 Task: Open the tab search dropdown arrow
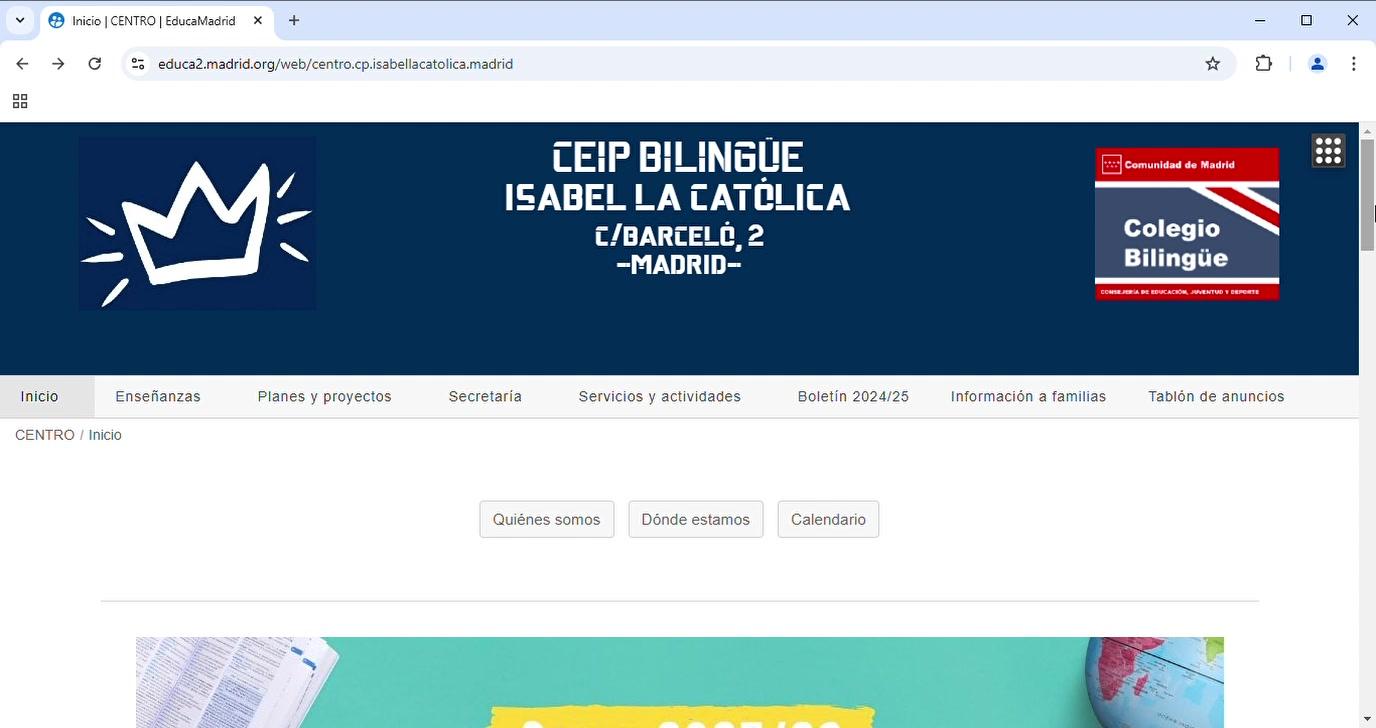pos(20,20)
